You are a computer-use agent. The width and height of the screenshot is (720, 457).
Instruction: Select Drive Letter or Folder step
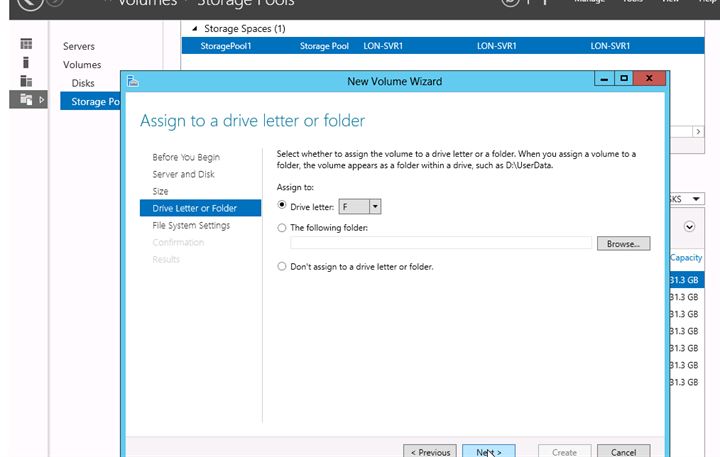coord(200,208)
